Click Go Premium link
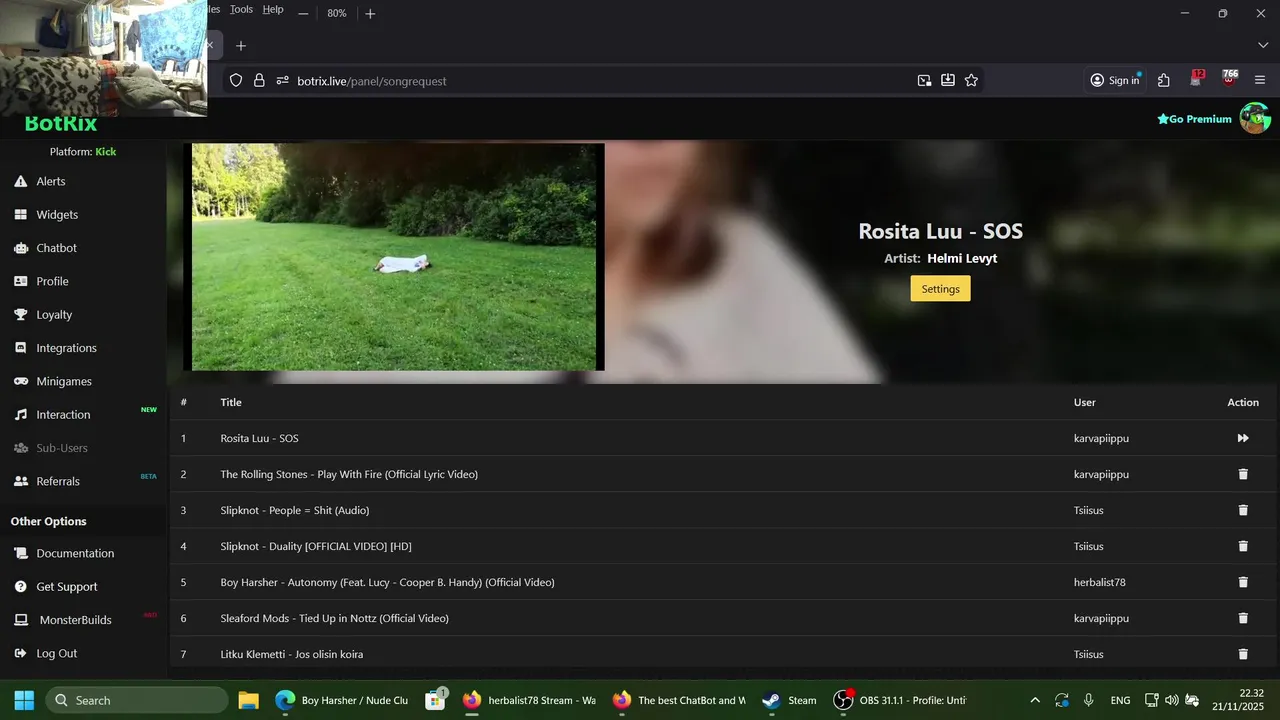The height and width of the screenshot is (720, 1280). click(x=1194, y=119)
